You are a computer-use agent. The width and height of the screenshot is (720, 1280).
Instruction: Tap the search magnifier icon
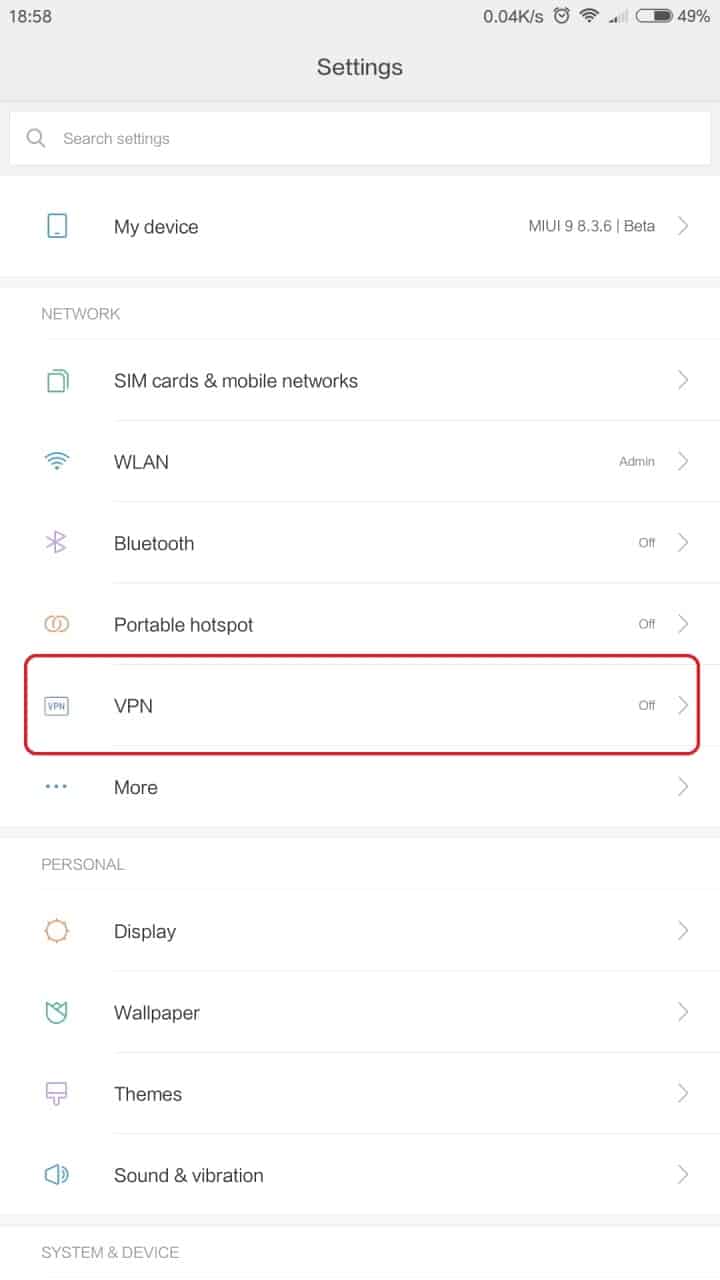tap(36, 139)
